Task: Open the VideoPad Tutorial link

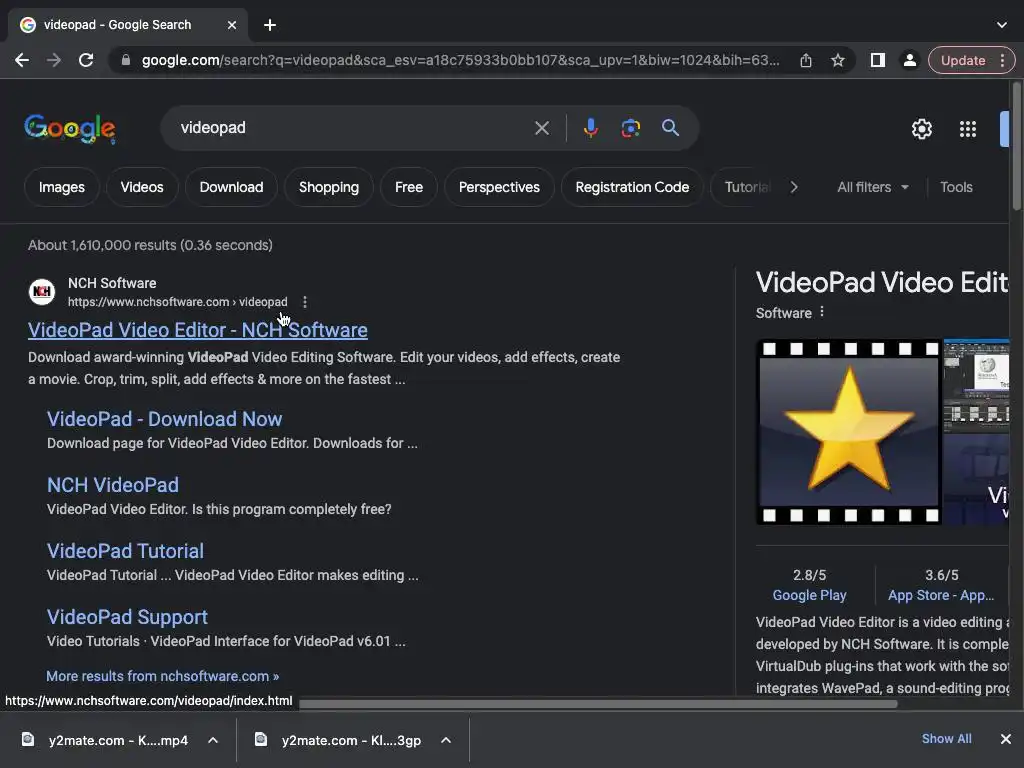Action: coord(125,551)
